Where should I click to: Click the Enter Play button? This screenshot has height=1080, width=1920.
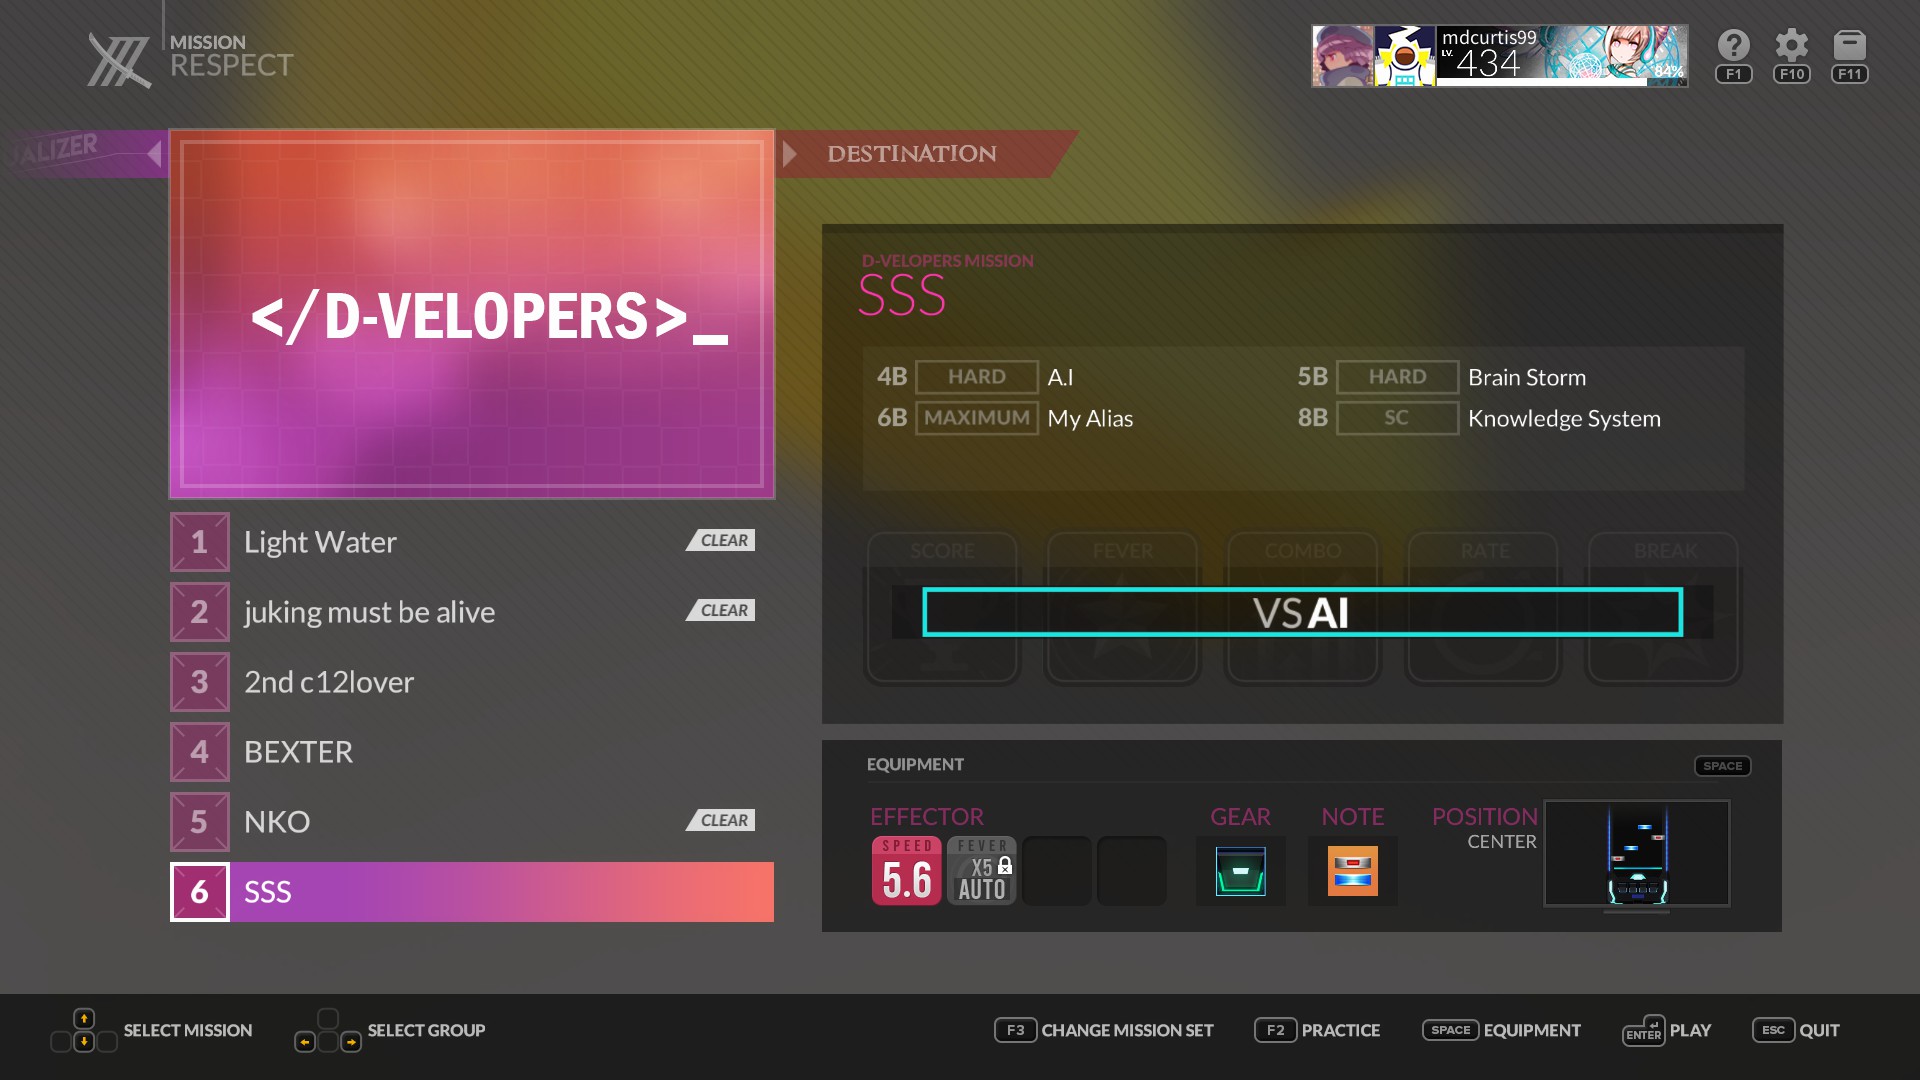pos(1666,1030)
